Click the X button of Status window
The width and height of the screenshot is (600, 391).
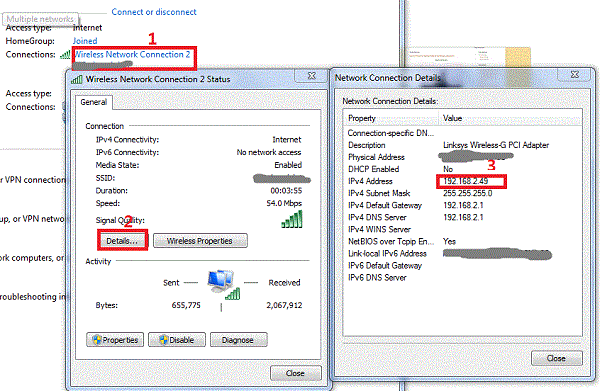pos(311,76)
